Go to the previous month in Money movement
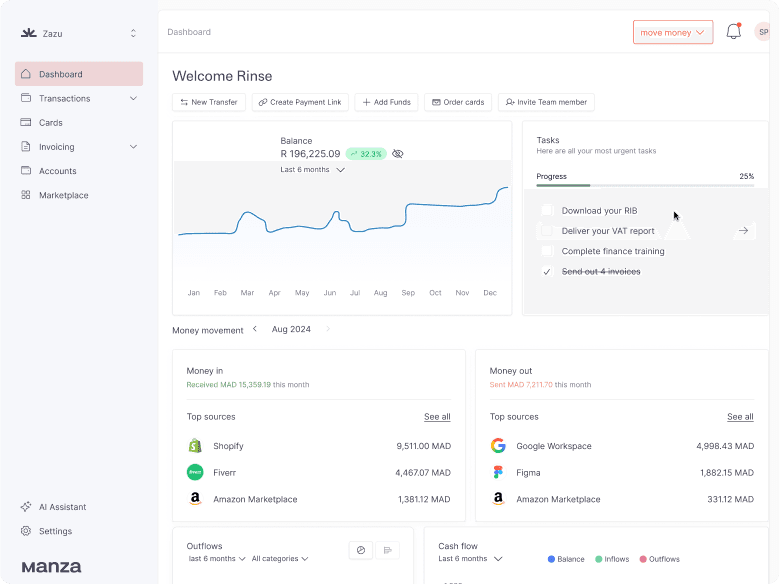This screenshot has width=780, height=585. tap(255, 329)
